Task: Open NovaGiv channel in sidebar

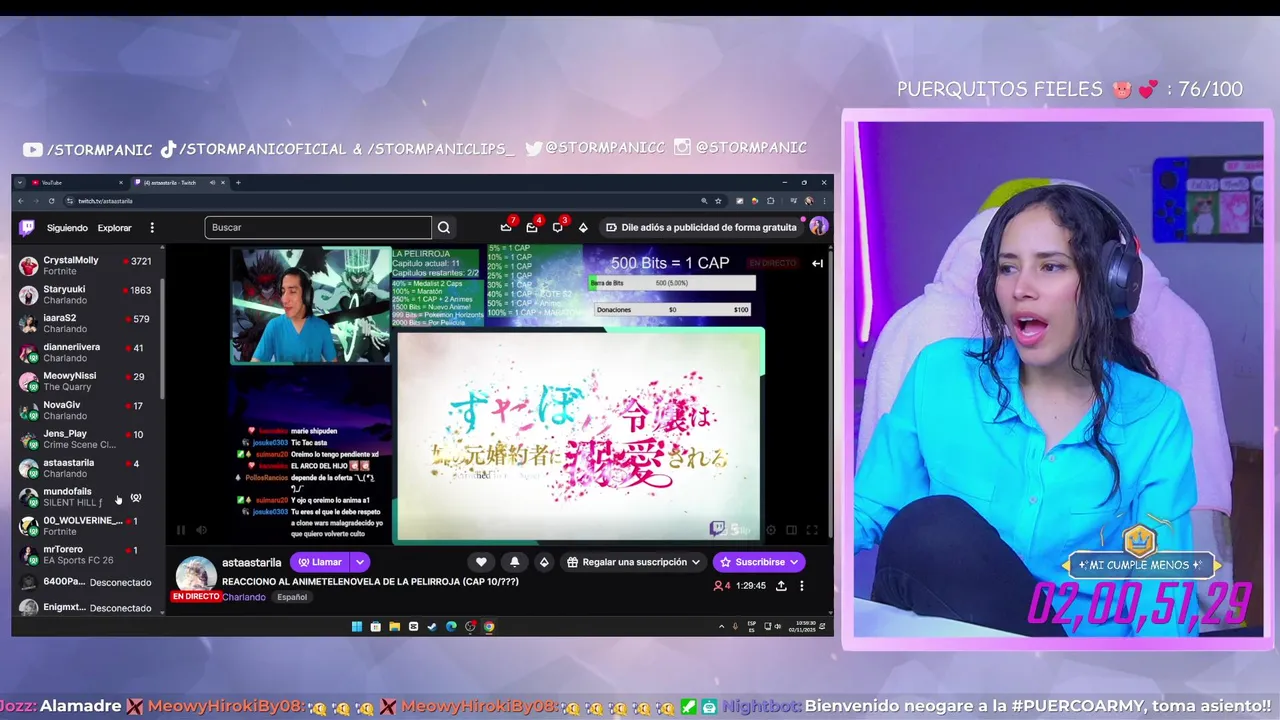Action: pyautogui.click(x=88, y=410)
